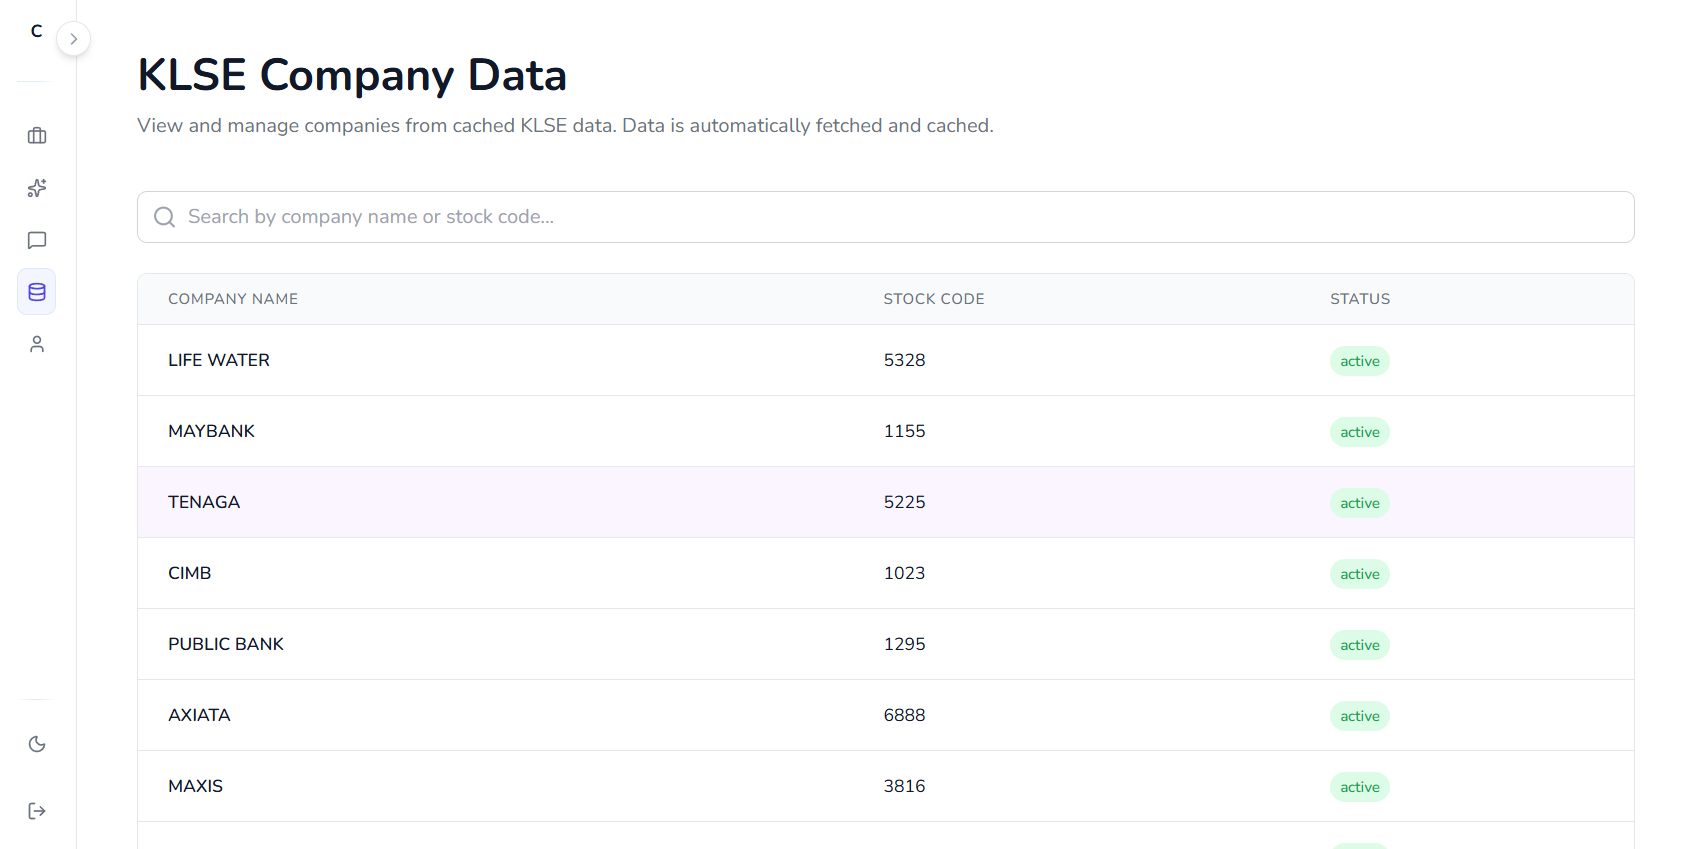Viewport: 1695px width, 849px height.
Task: Click the active status badge for AXIATA
Action: (x=1359, y=716)
